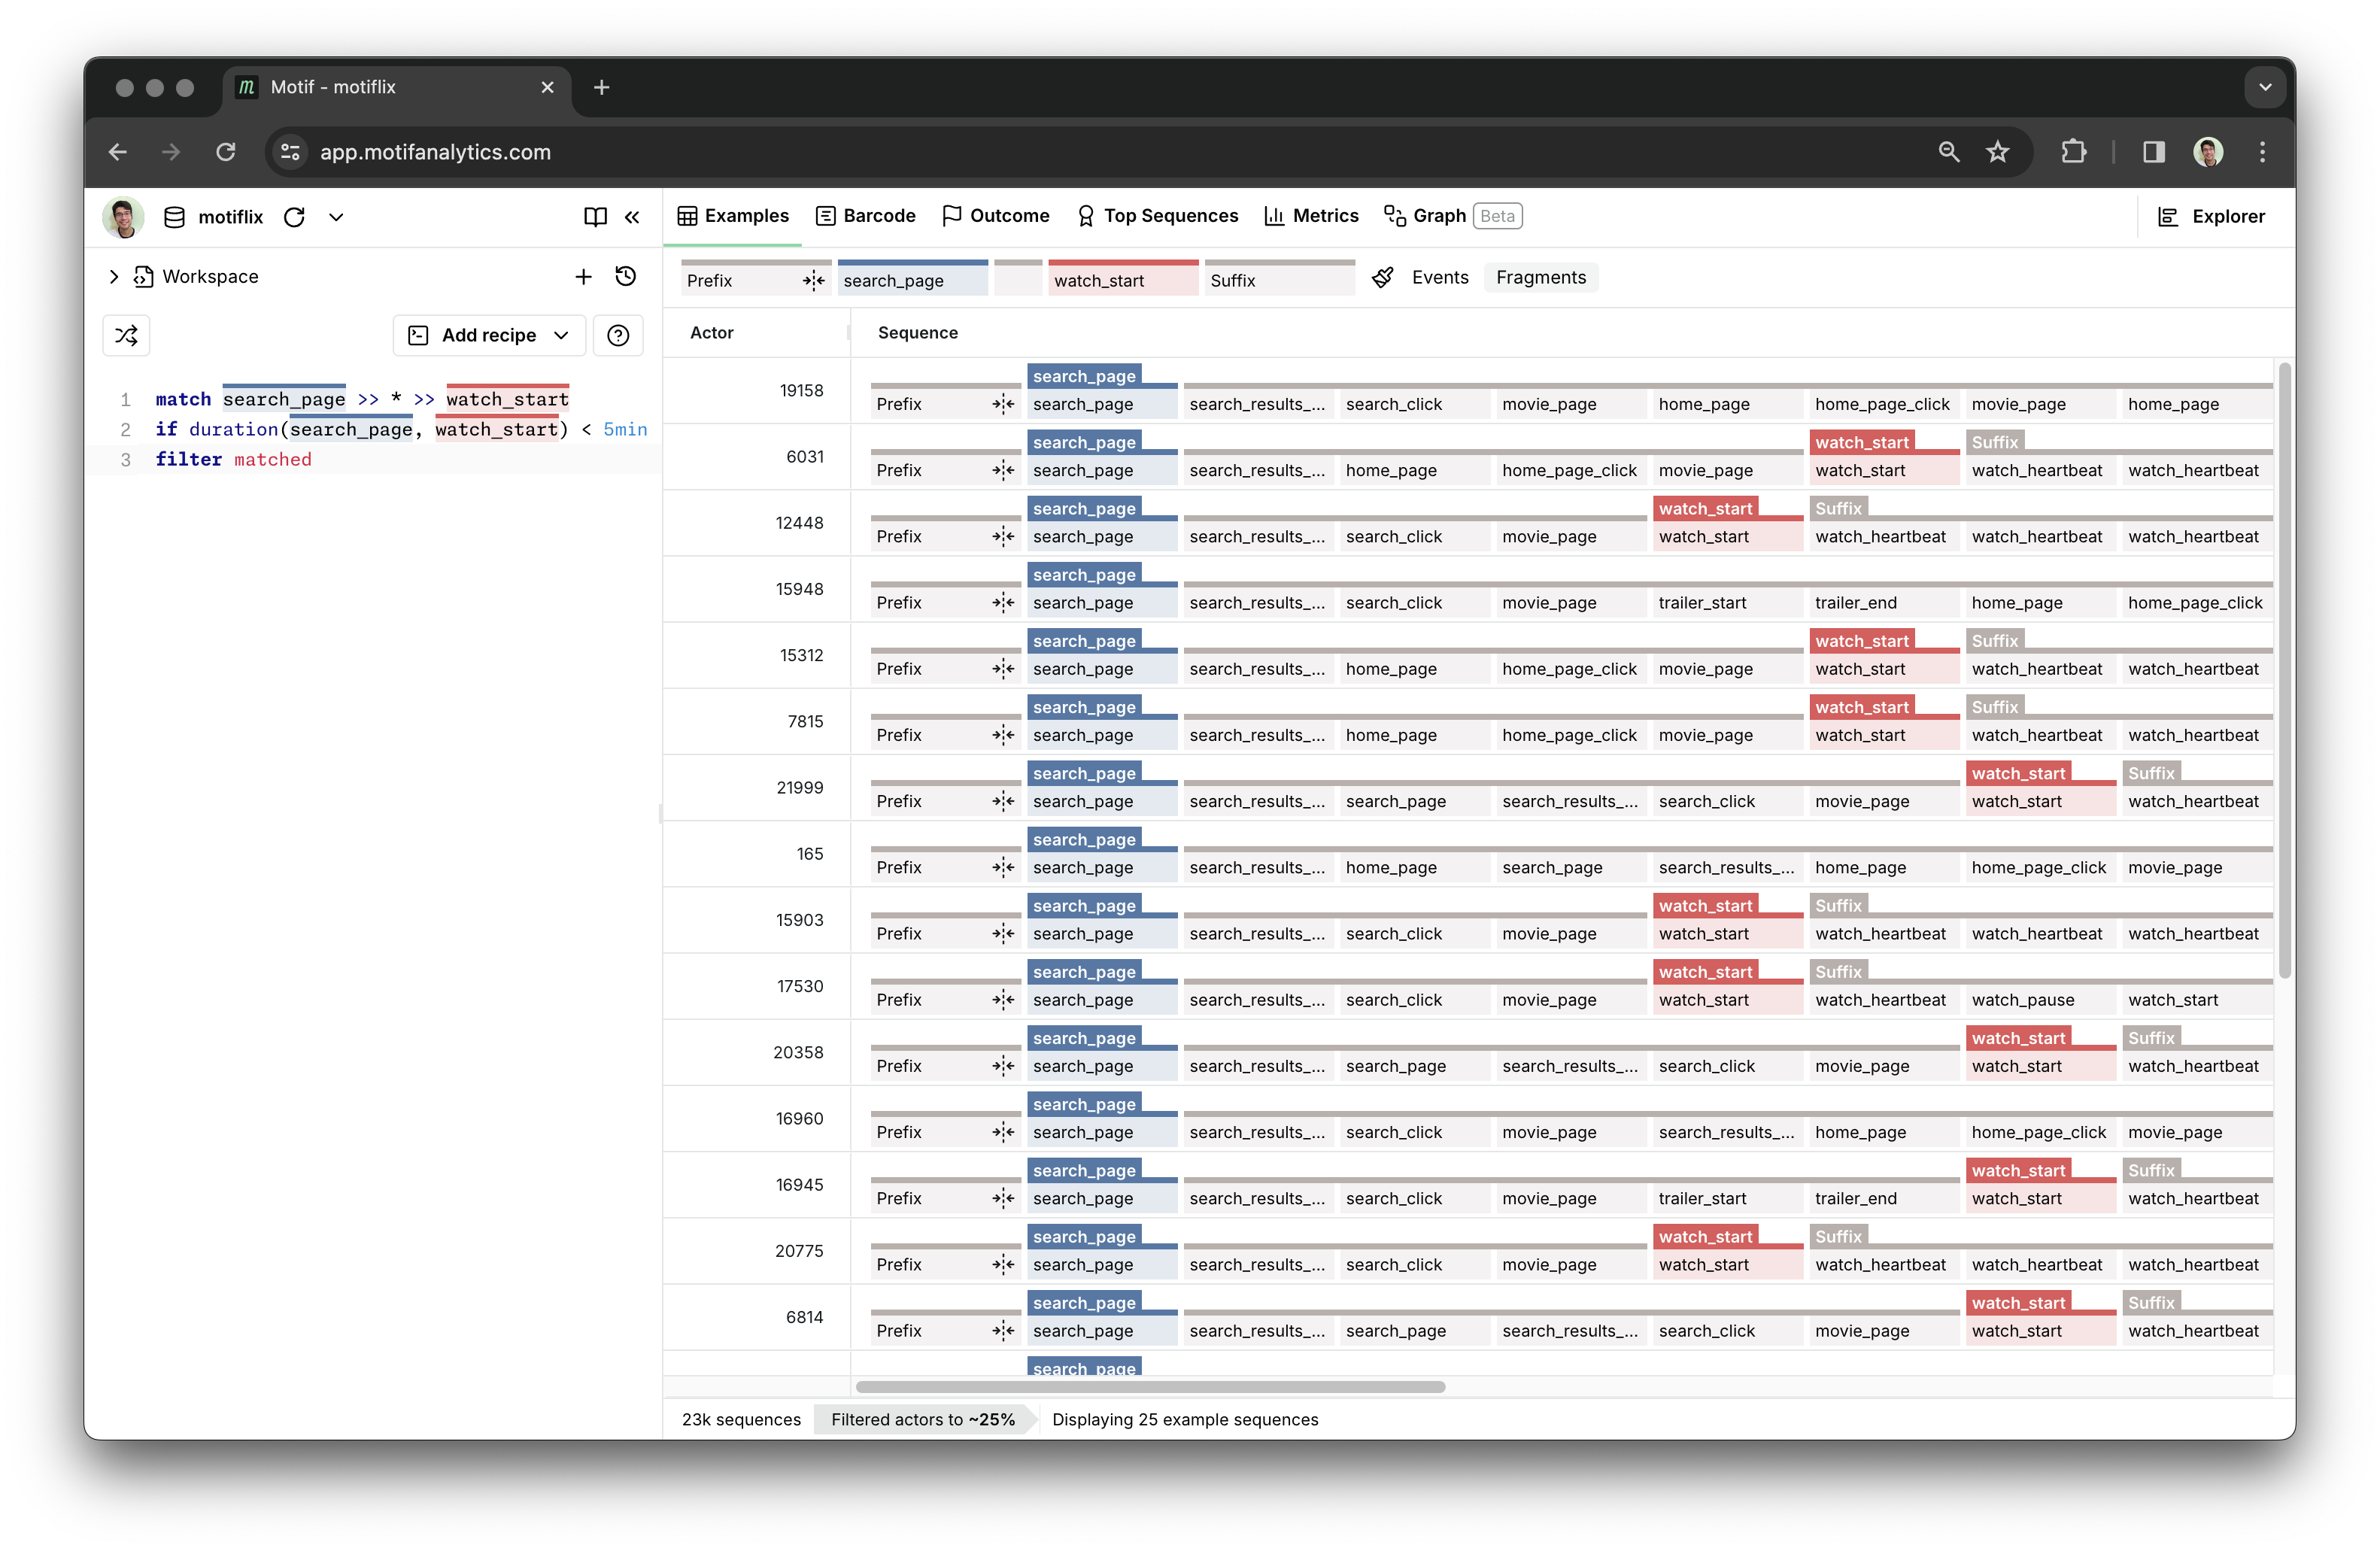This screenshot has width=2380, height=1551.
Task: Switch view to Fragments
Action: 1540,277
